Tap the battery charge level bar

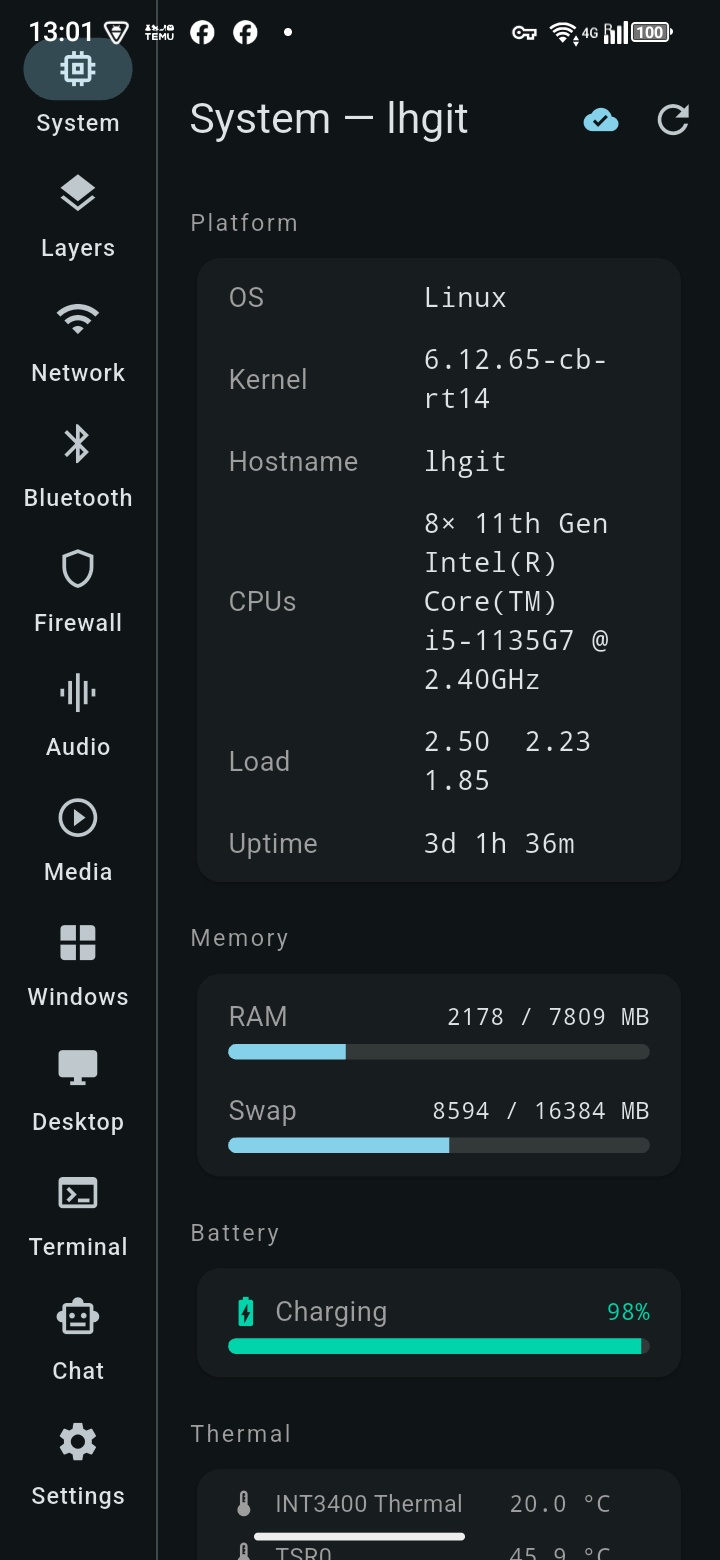tap(439, 1346)
